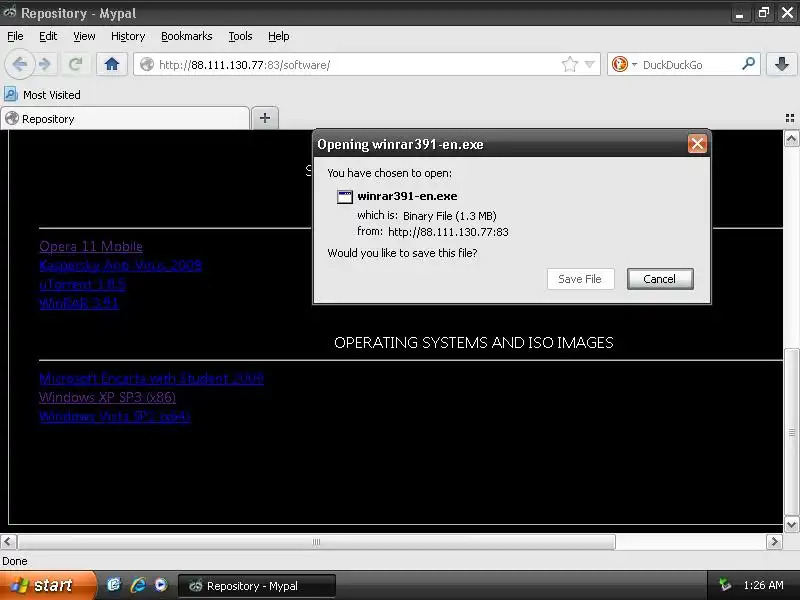Screen dimensions: 800x600
Task: Launch Internet Explorer from Quick Launch
Action: pyautogui.click(x=138, y=585)
